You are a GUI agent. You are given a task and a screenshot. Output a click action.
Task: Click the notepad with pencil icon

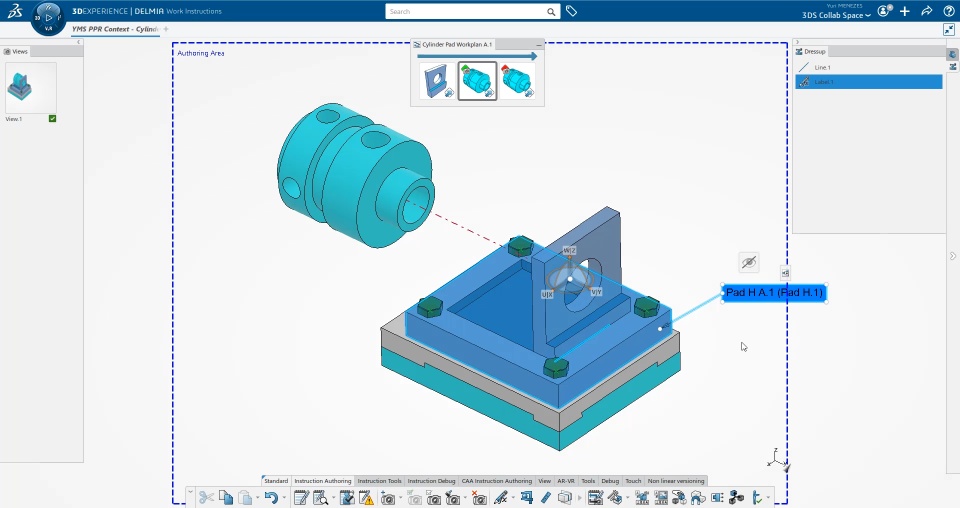[301, 498]
